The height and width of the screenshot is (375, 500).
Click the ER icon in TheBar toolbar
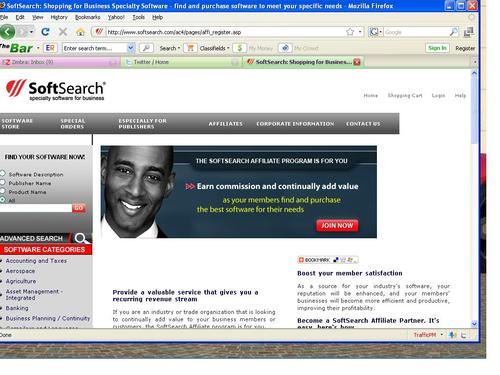[x=50, y=48]
